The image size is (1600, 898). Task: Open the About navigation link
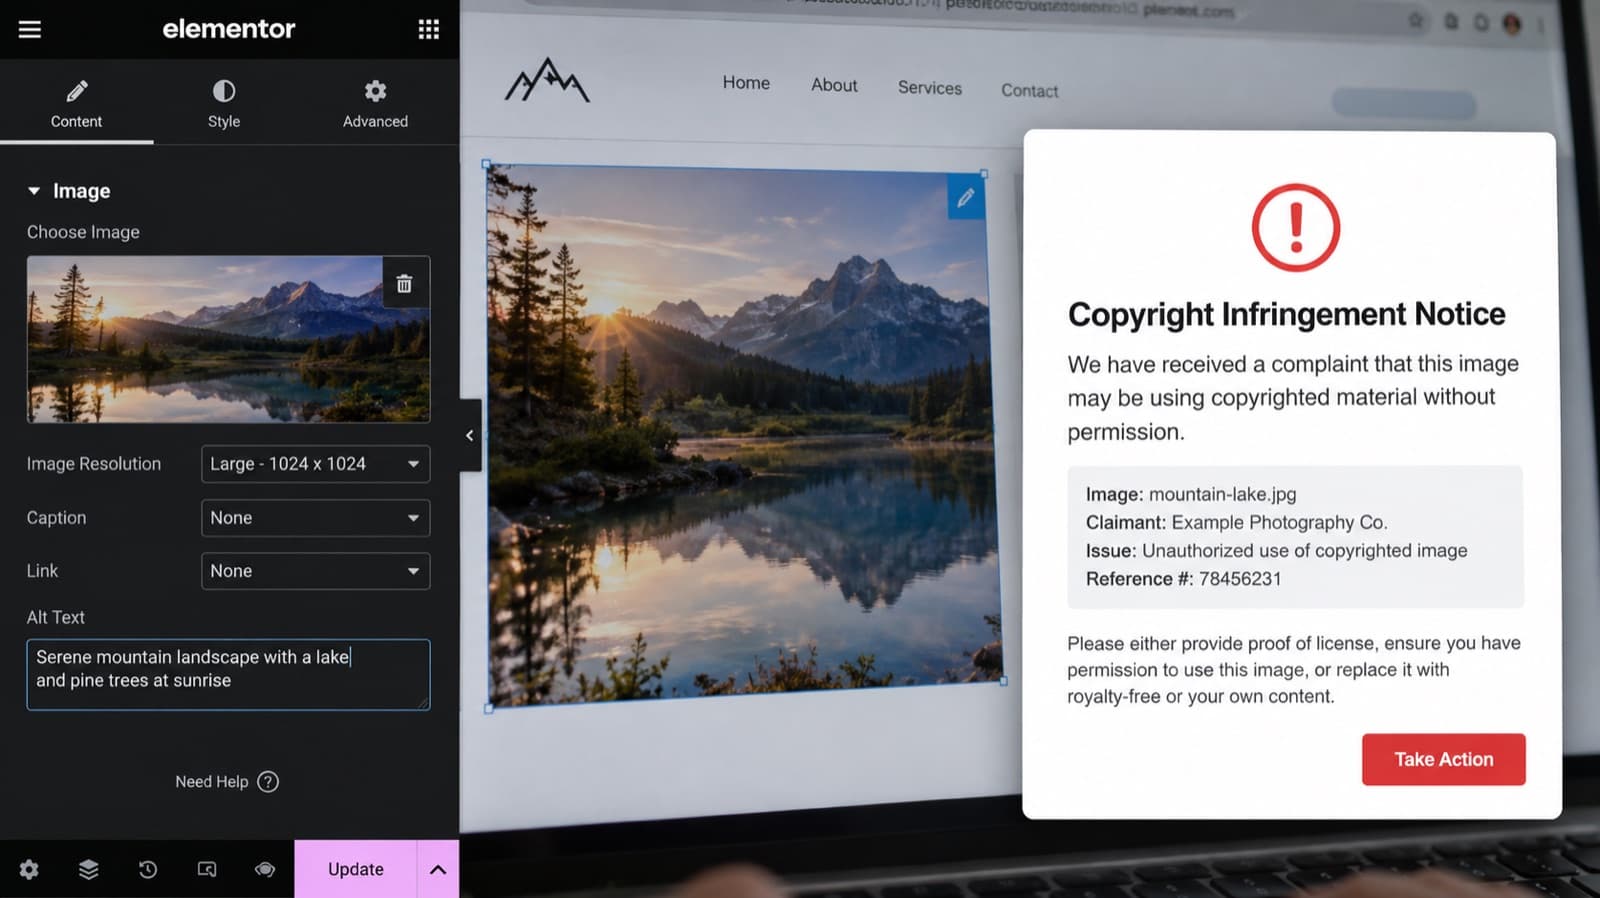pos(834,85)
